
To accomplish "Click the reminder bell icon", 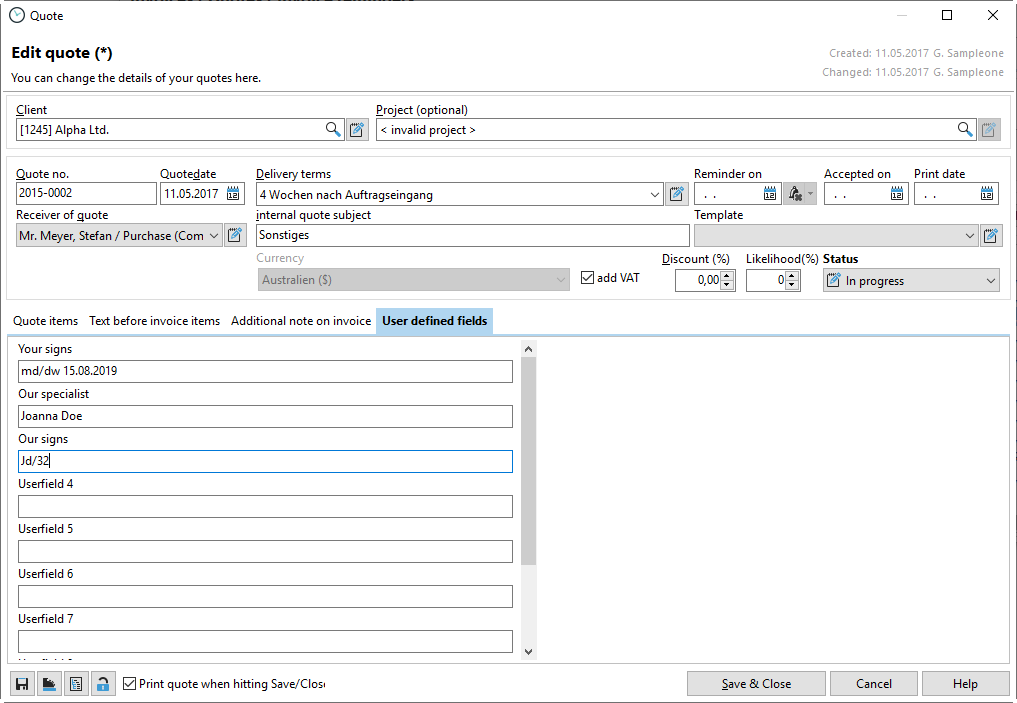I will click(x=795, y=194).
